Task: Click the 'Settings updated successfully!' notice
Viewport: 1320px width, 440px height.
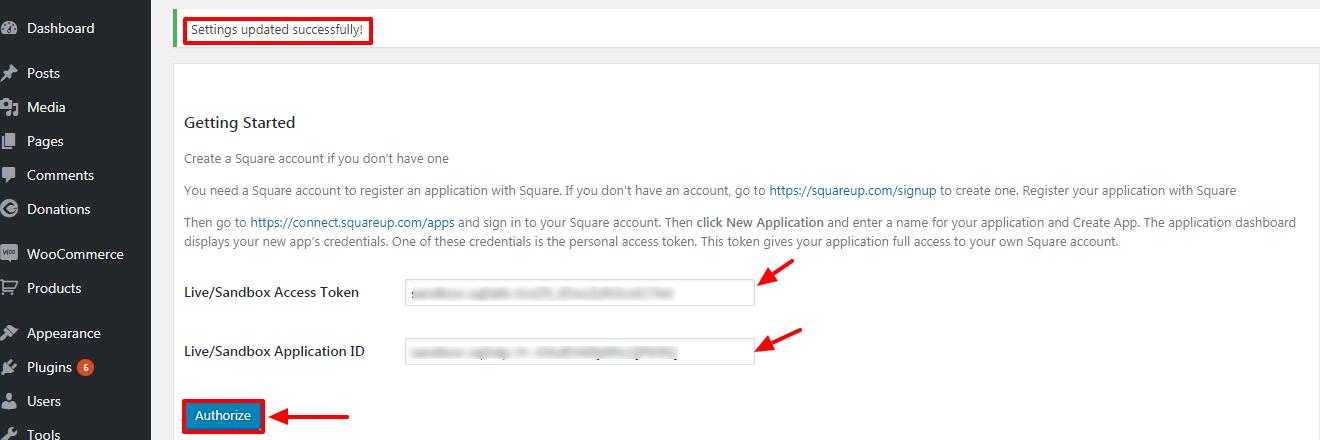Action: [x=277, y=30]
